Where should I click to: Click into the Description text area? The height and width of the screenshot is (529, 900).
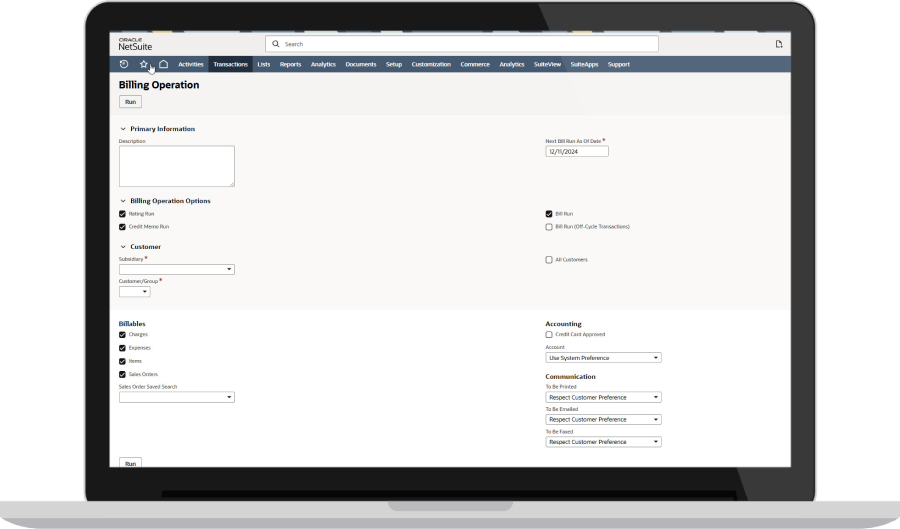176,166
